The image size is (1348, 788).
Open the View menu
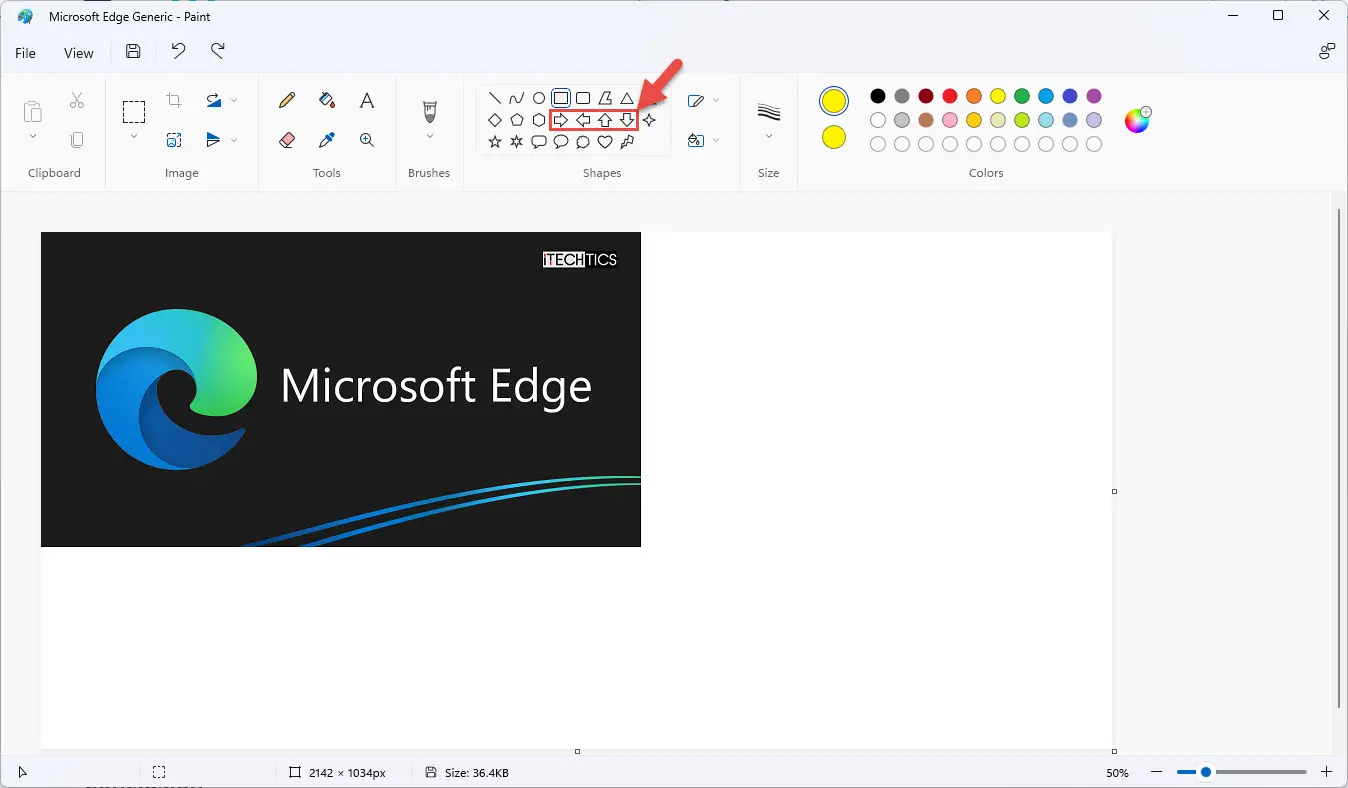[79, 53]
